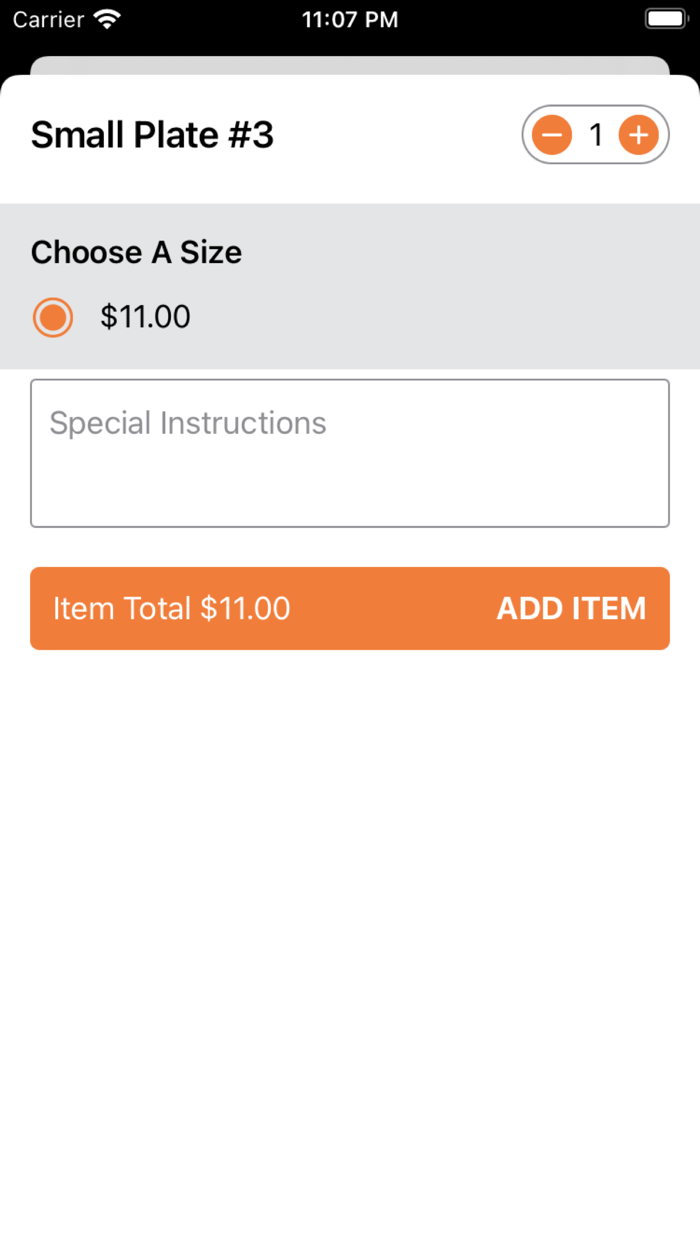The height and width of the screenshot is (1244, 700).
Task: Click gray section background right of $11.00 option
Action: coord(450,318)
